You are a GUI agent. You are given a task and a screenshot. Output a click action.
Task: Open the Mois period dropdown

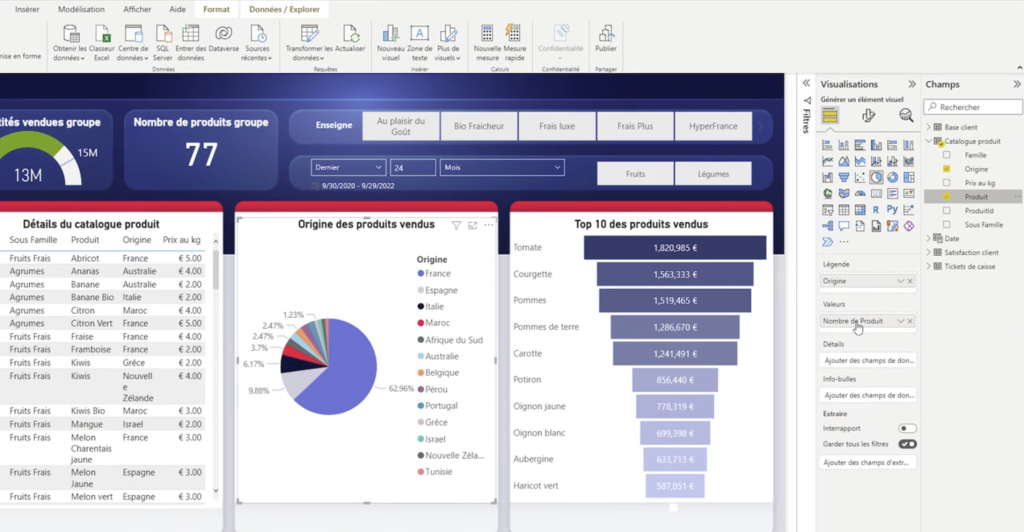point(502,167)
